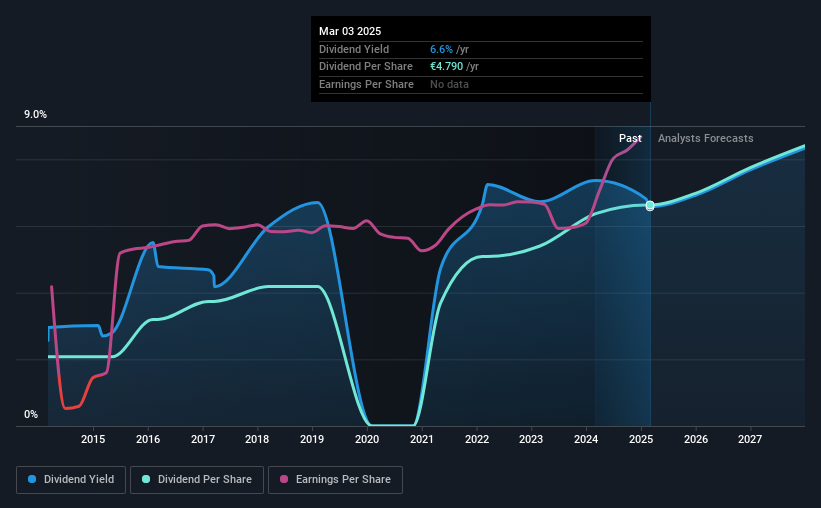The width and height of the screenshot is (821, 508).
Task: Click the tooltip 'No data' value
Action: point(449,84)
